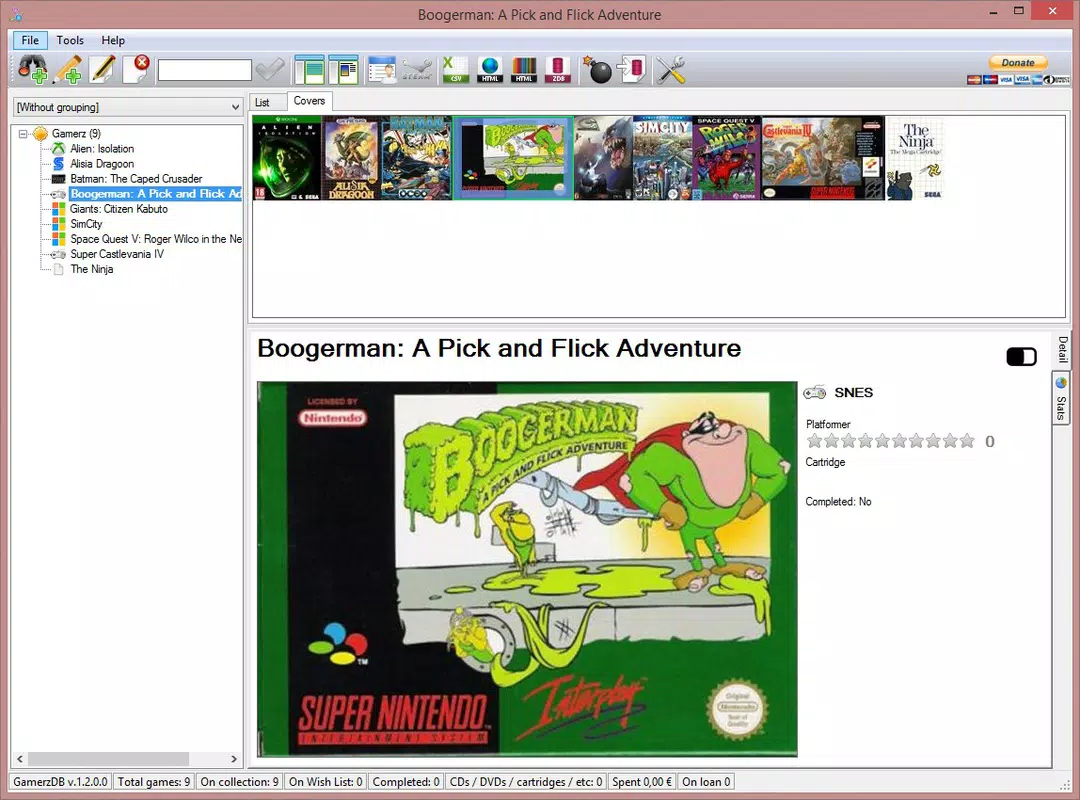
Task: Export to HTML globe icon
Action: point(490,70)
